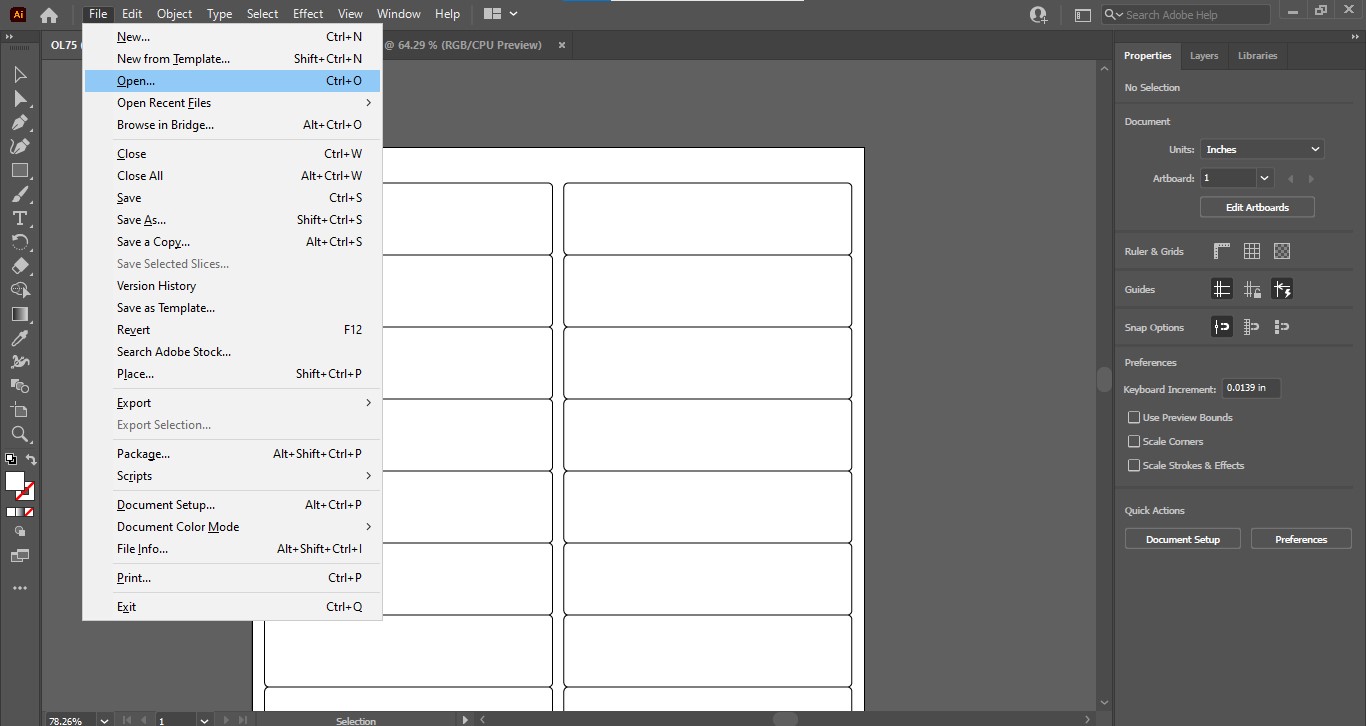Open the zoom level dropdown at bottom
Viewport: 1366px width, 726px height.
(x=104, y=720)
